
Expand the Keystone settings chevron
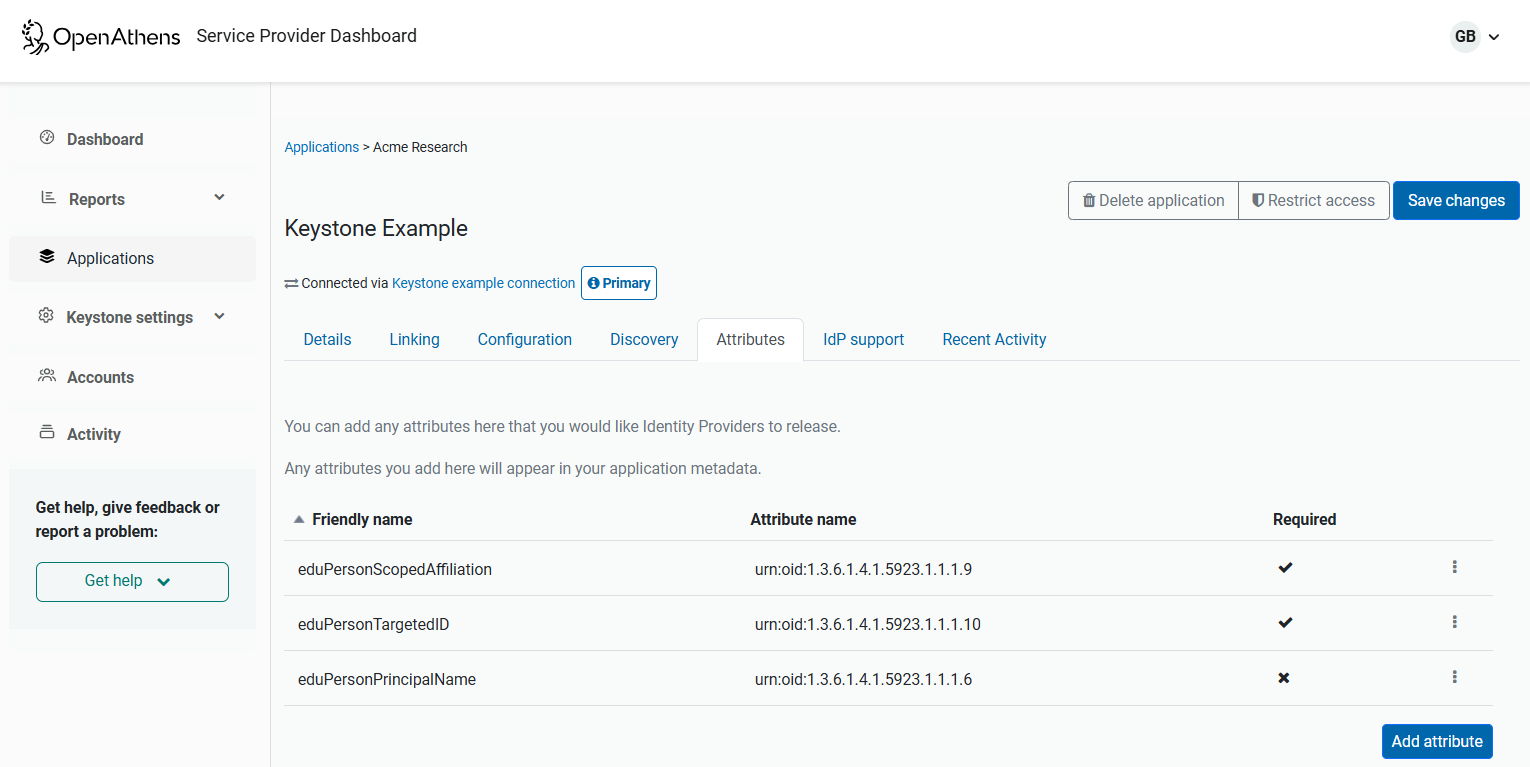tap(219, 316)
